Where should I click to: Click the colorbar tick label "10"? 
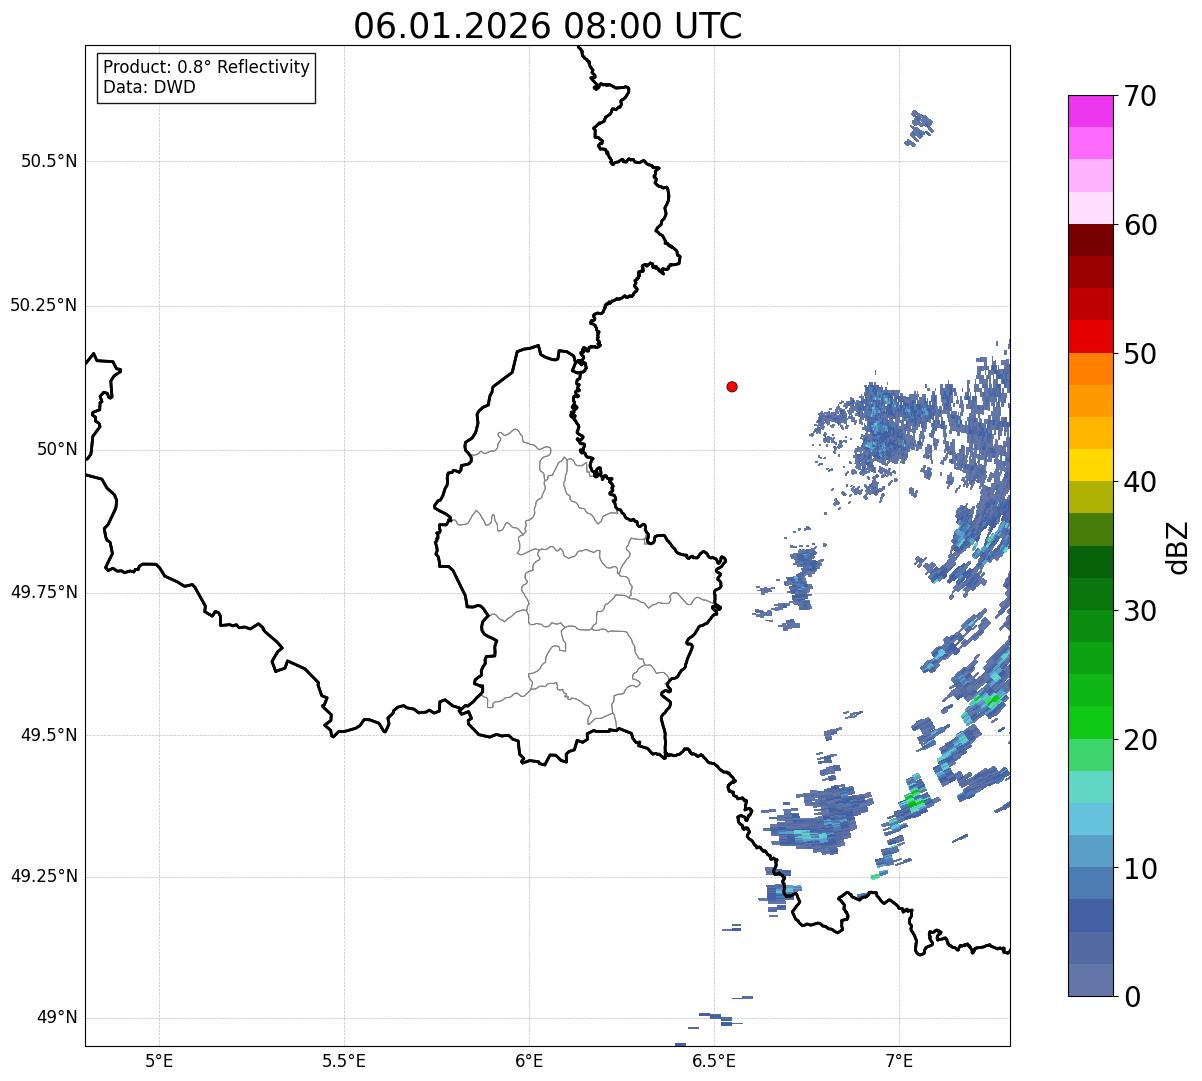(1140, 868)
